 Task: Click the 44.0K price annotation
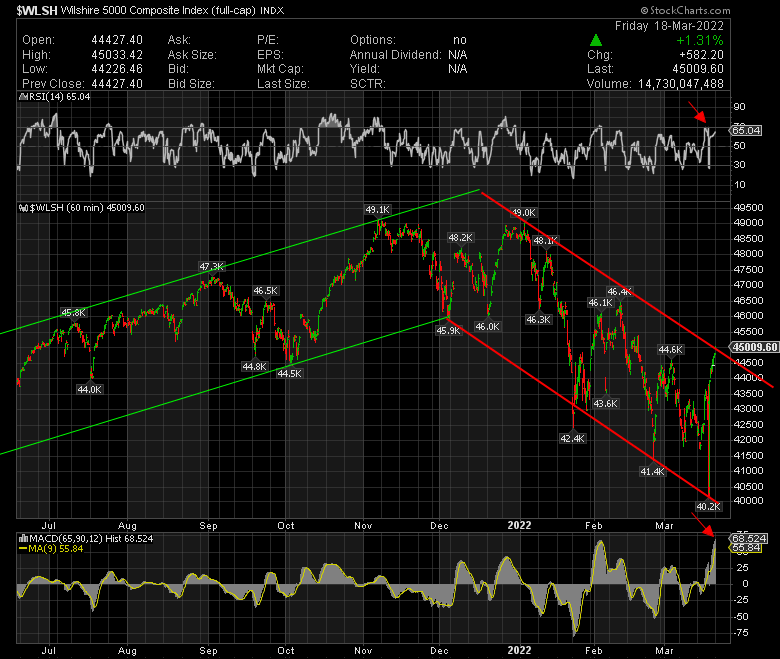(x=90, y=389)
